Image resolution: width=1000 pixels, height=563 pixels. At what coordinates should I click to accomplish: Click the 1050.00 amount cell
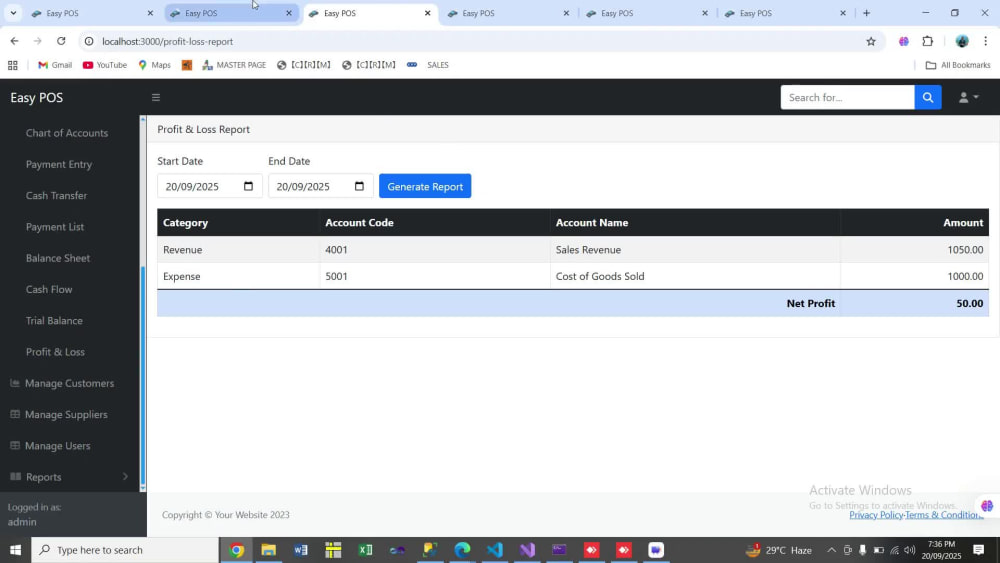click(x=915, y=250)
